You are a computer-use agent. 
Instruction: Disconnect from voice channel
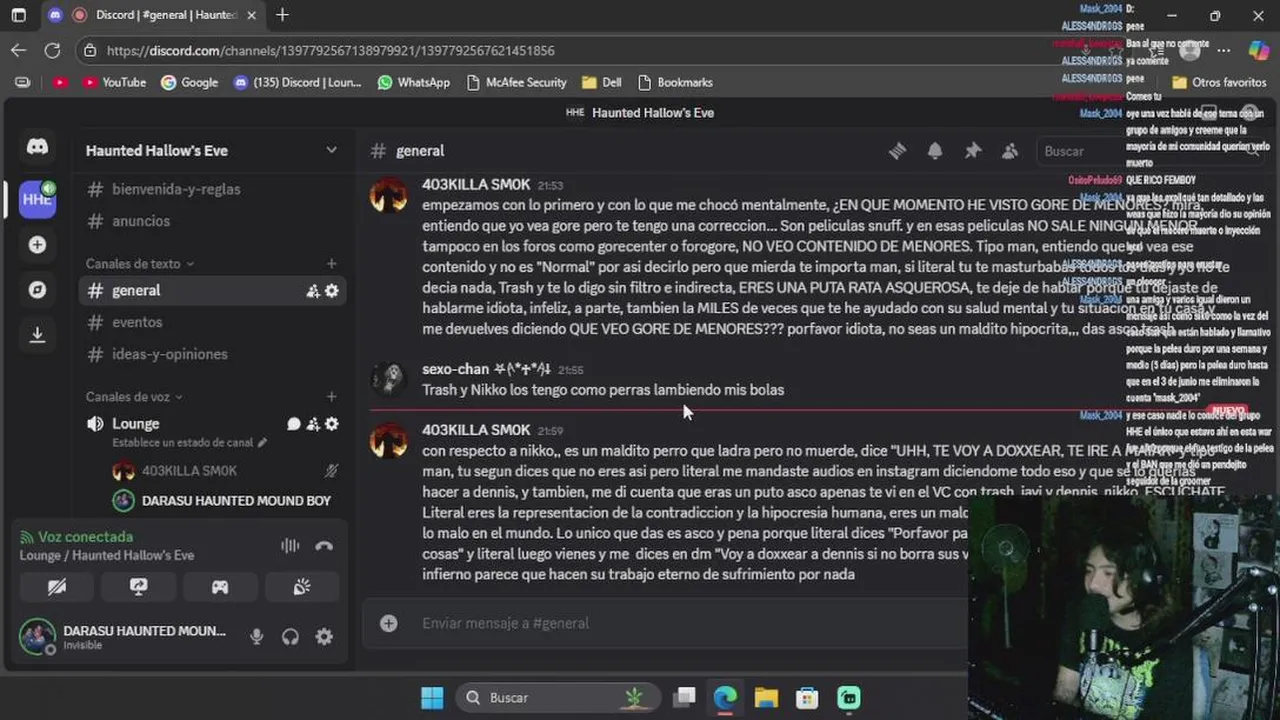point(324,546)
